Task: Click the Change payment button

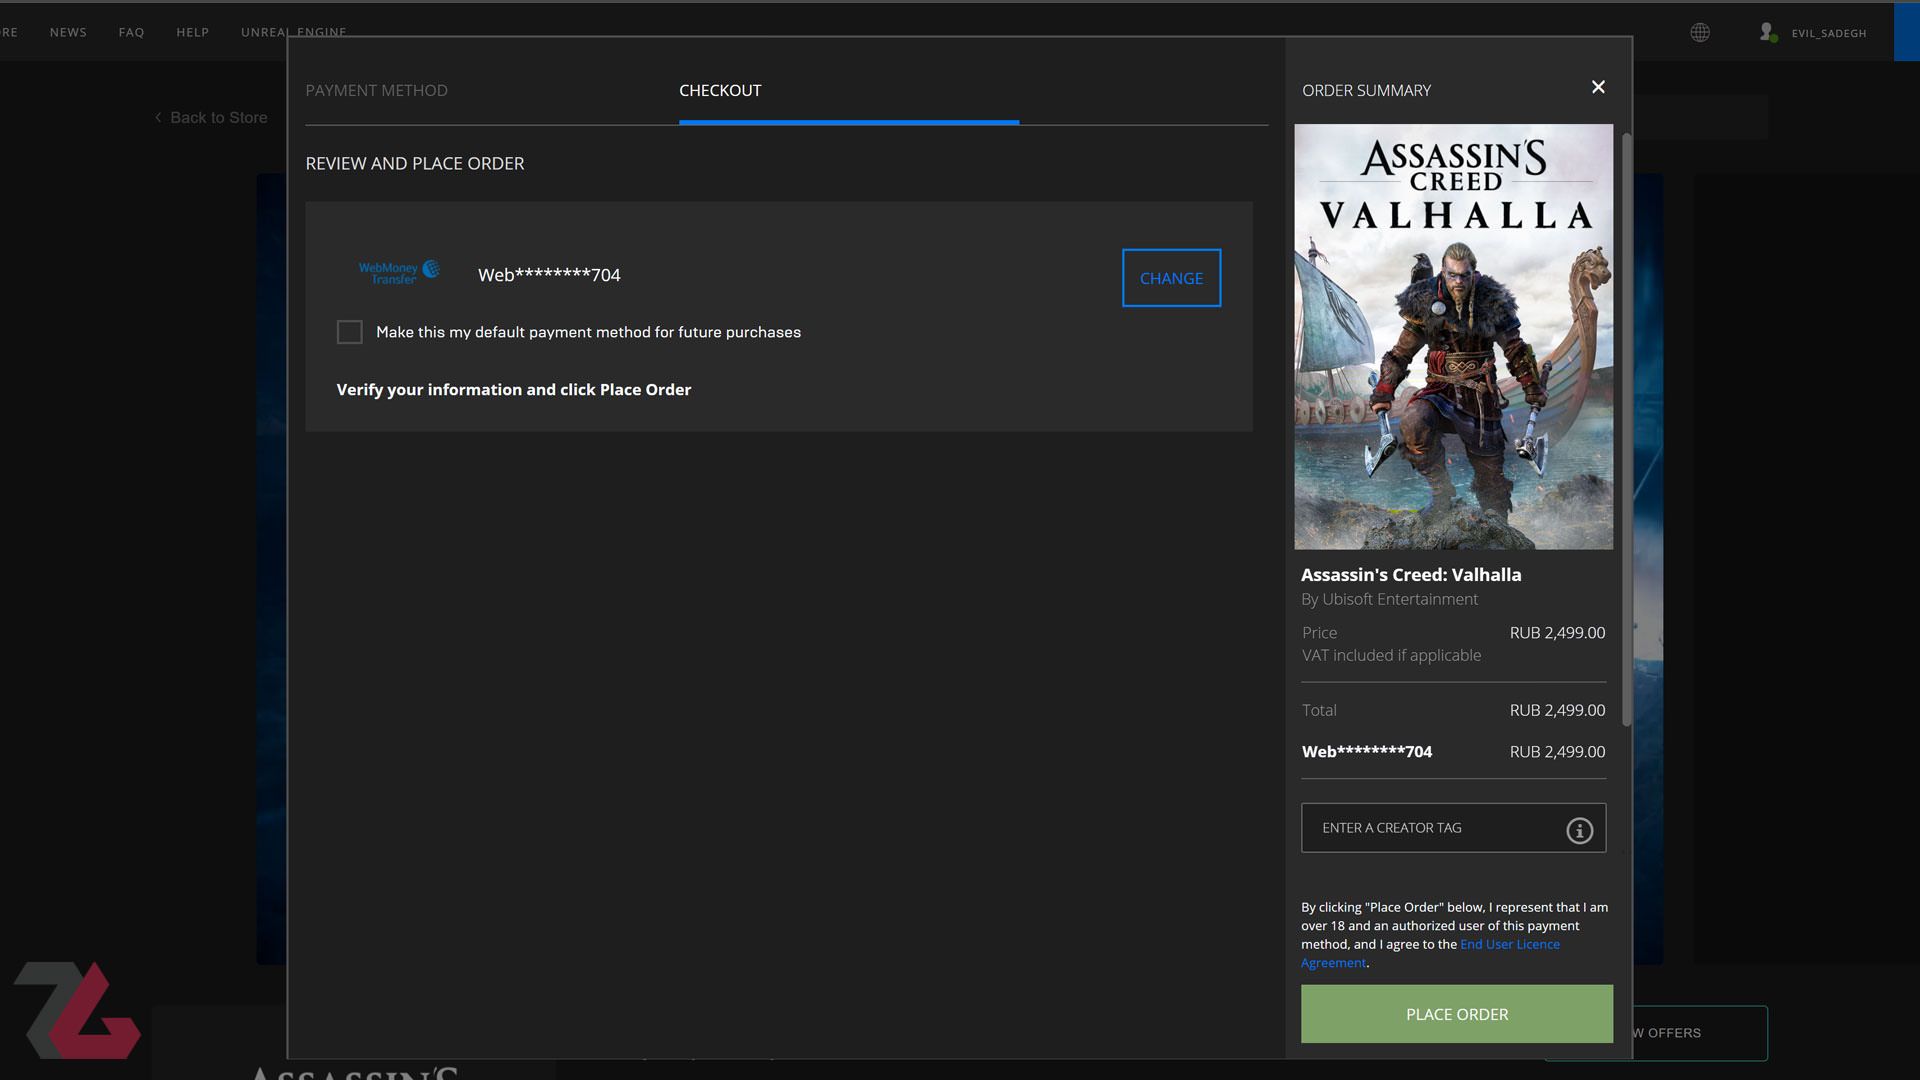Action: click(x=1171, y=278)
